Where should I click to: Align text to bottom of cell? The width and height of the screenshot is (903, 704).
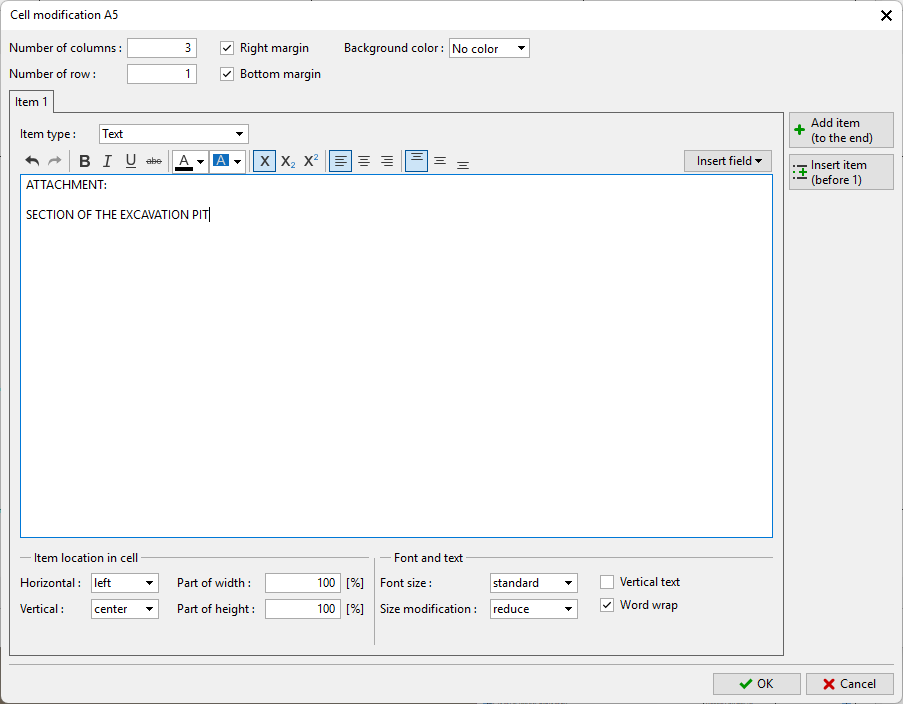463,161
